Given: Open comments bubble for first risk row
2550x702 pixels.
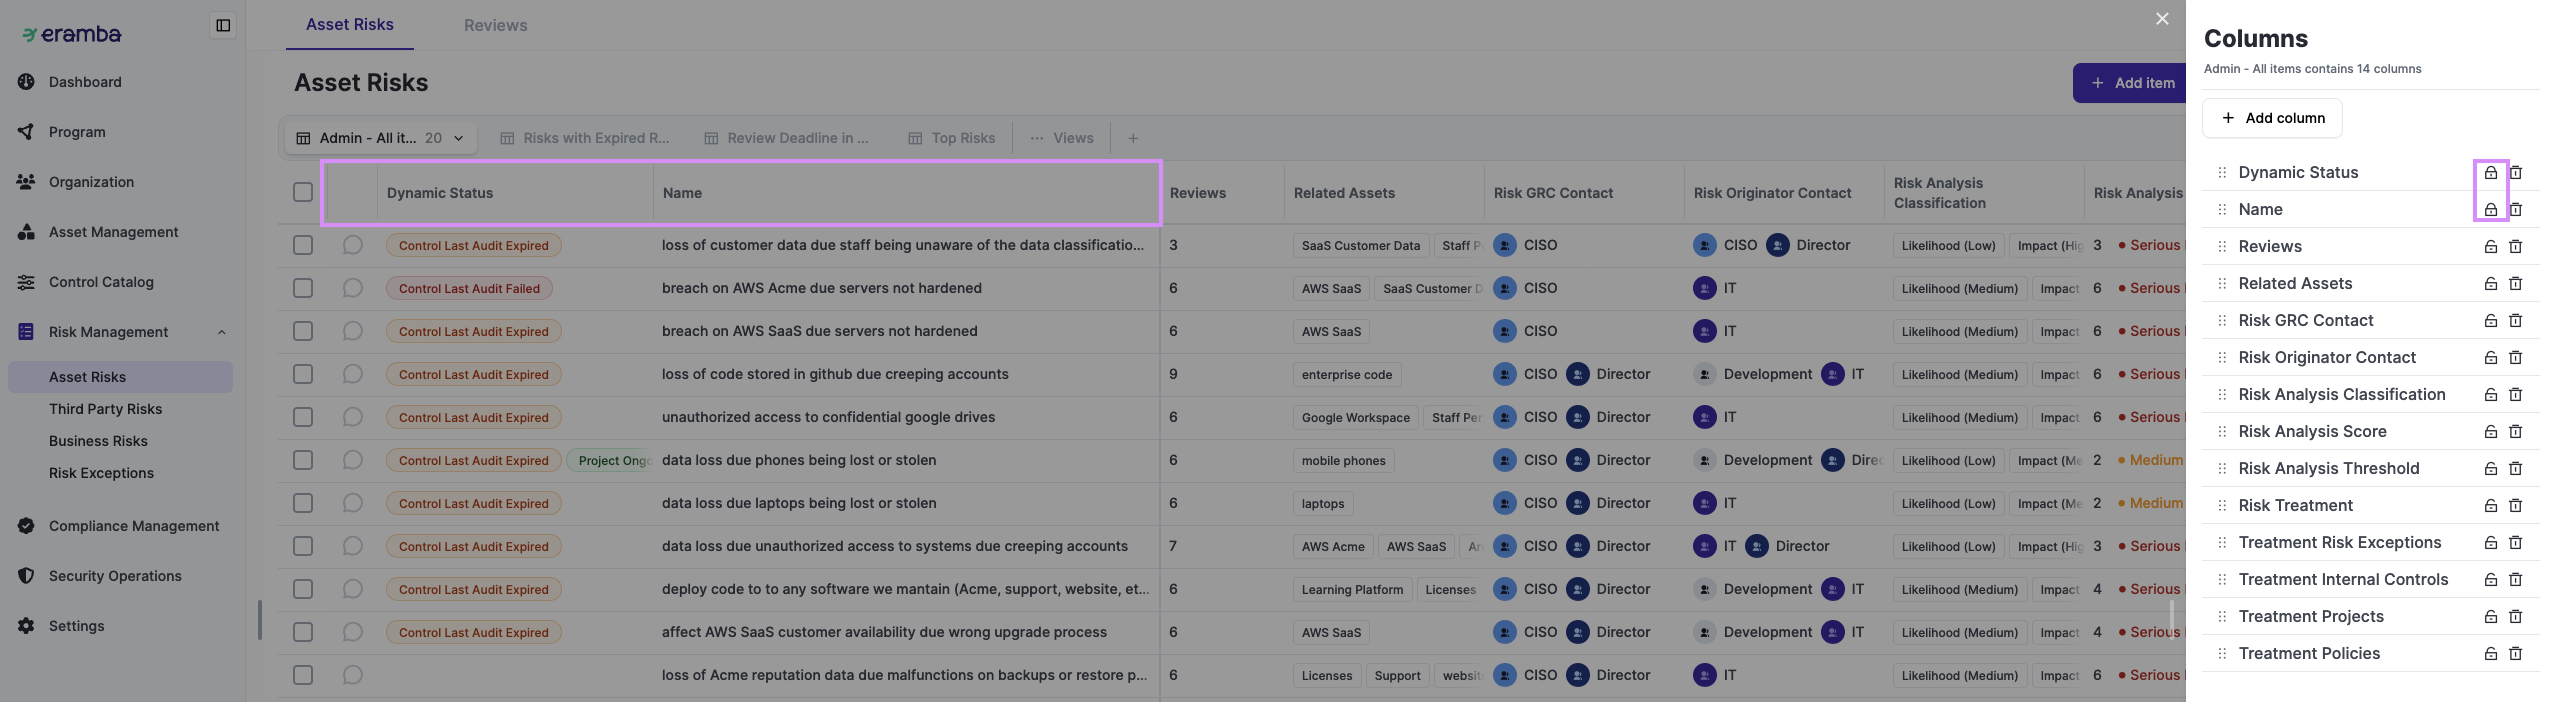Looking at the screenshot, I should (x=352, y=245).
